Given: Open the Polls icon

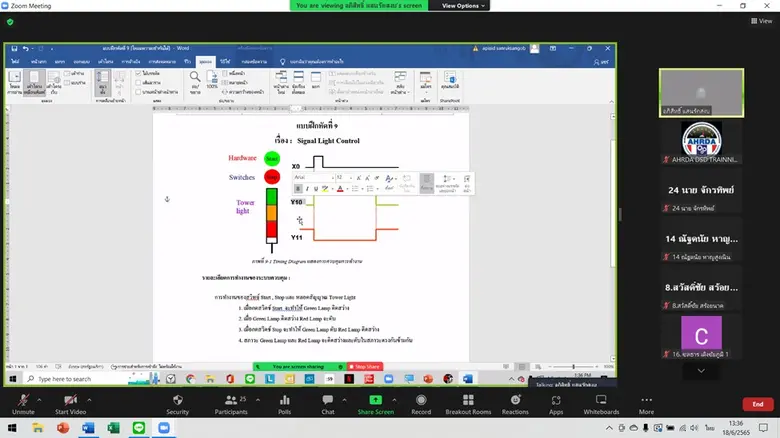Looking at the screenshot, I should 284,398.
